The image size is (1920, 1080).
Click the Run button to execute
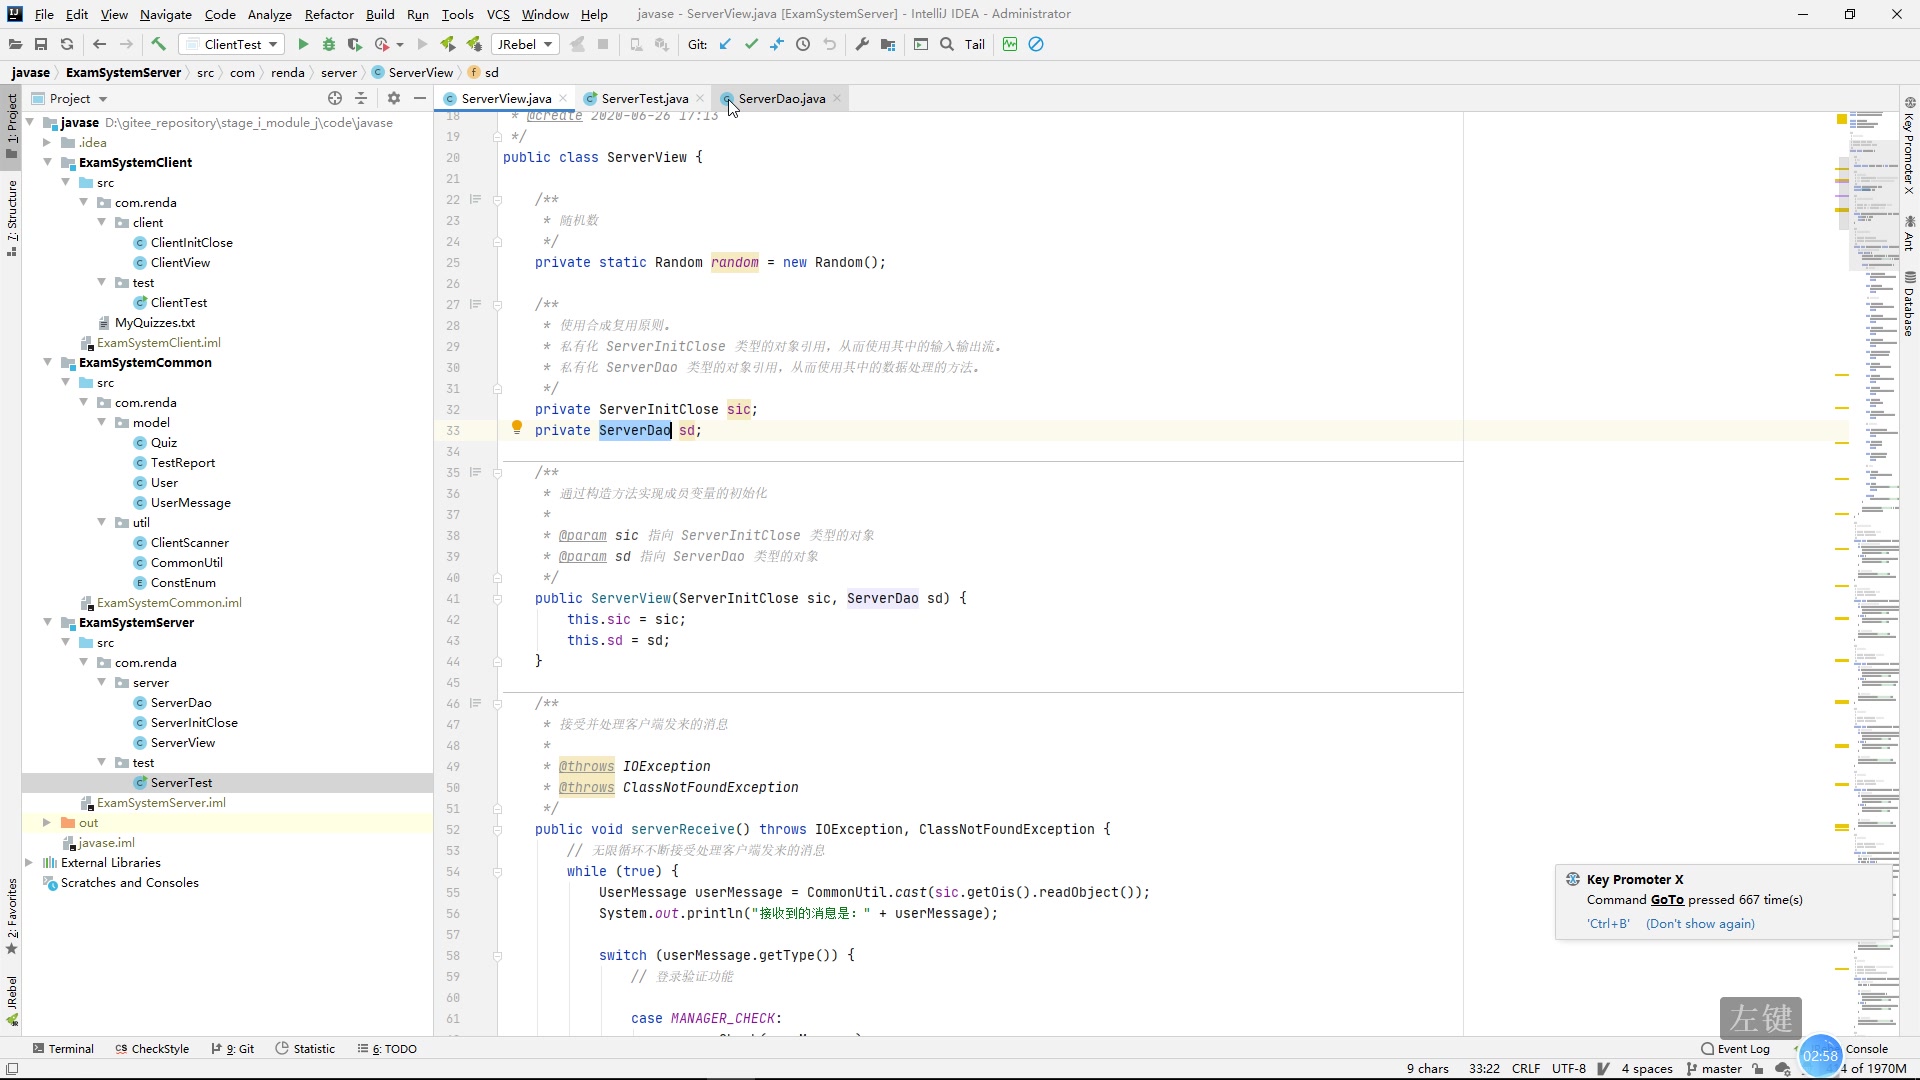point(302,44)
